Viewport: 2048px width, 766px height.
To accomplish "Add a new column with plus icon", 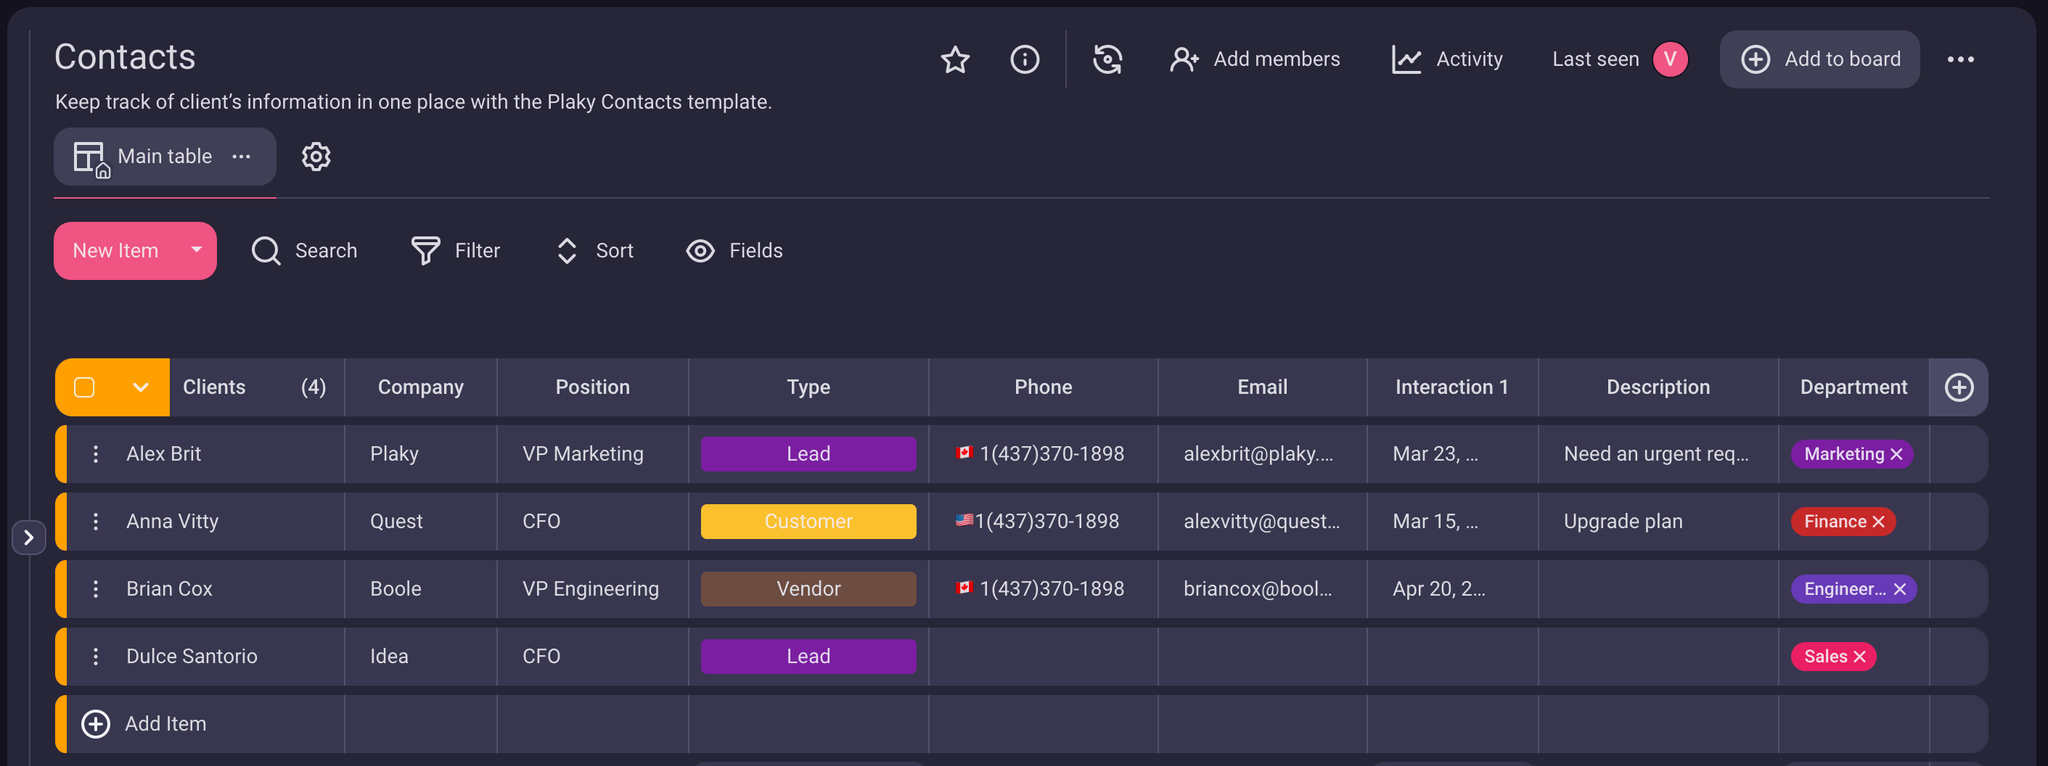I will pyautogui.click(x=1958, y=388).
